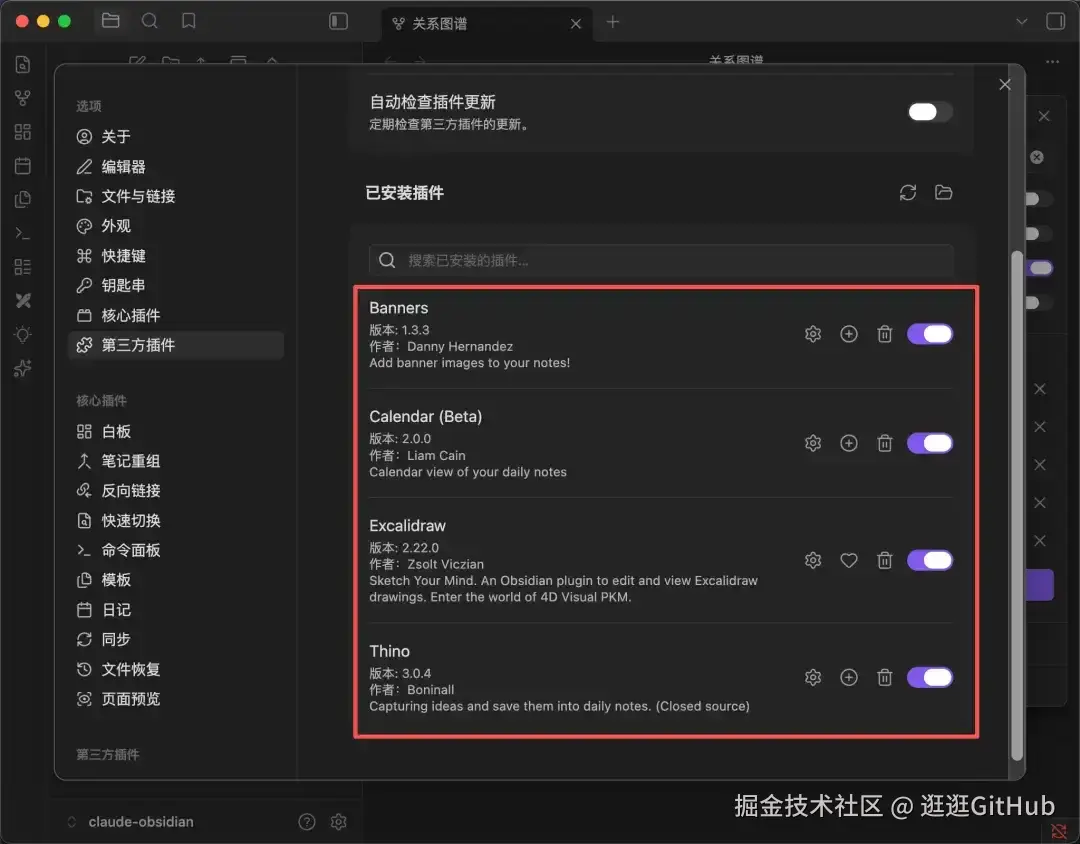Toggle 自动检查插件更新 switch
This screenshot has height=844, width=1080.
coord(930,112)
